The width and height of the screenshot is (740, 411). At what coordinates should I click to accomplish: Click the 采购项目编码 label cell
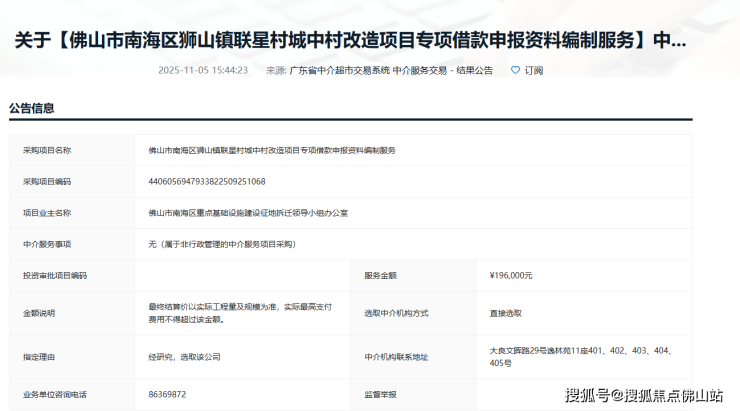pos(47,181)
